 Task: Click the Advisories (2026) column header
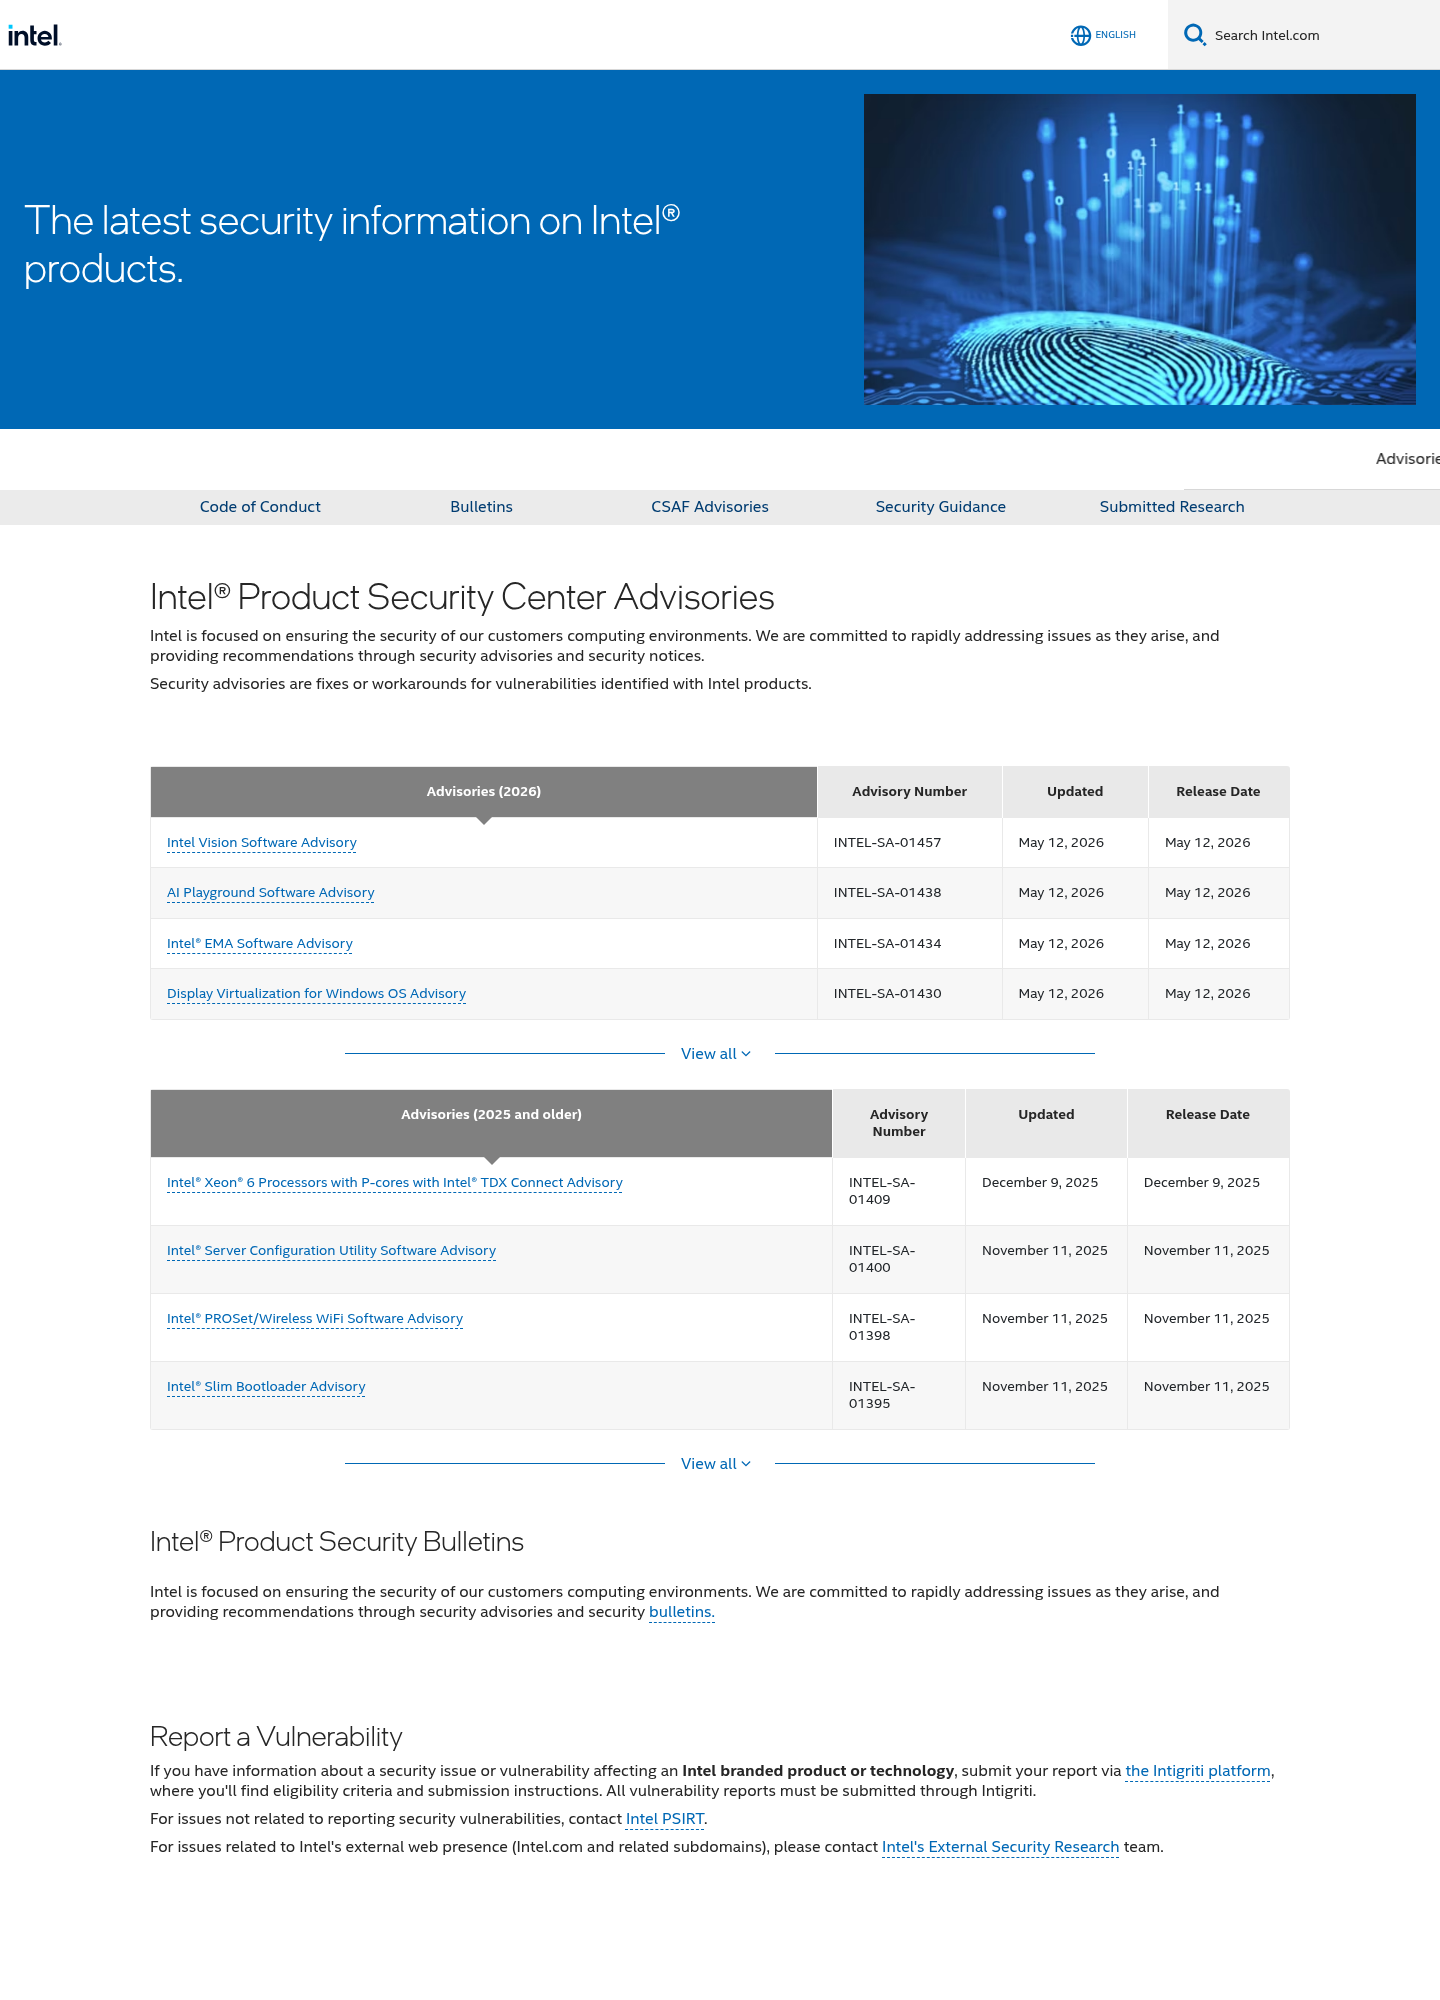484,792
